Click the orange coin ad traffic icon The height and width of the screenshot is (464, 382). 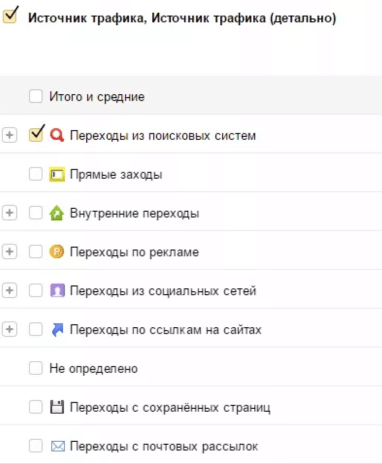pos(57,252)
